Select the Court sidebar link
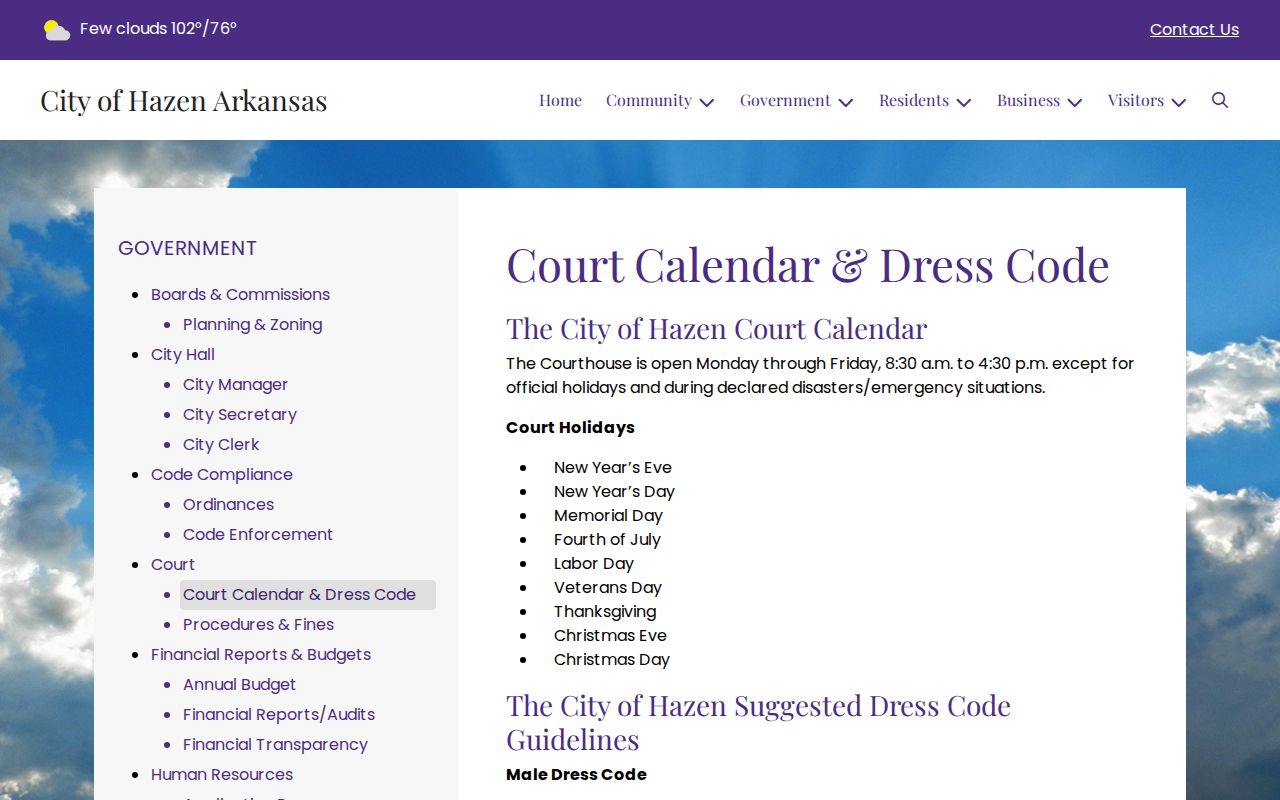 coord(173,564)
